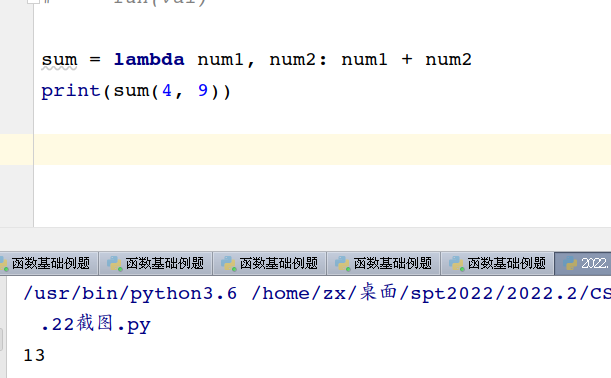Click the output value 13 in console
611x378 pixels.
point(34,355)
